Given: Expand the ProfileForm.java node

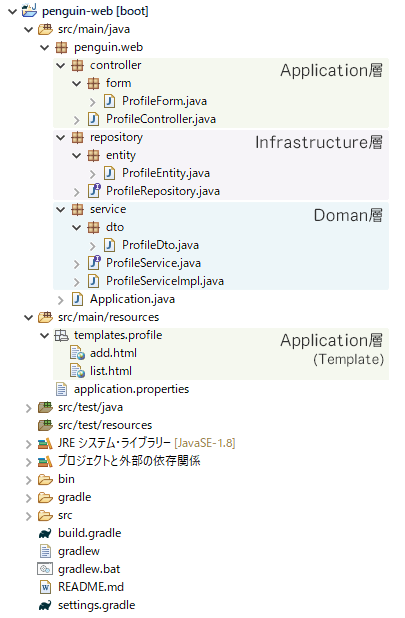Looking at the screenshot, I should (93, 102).
